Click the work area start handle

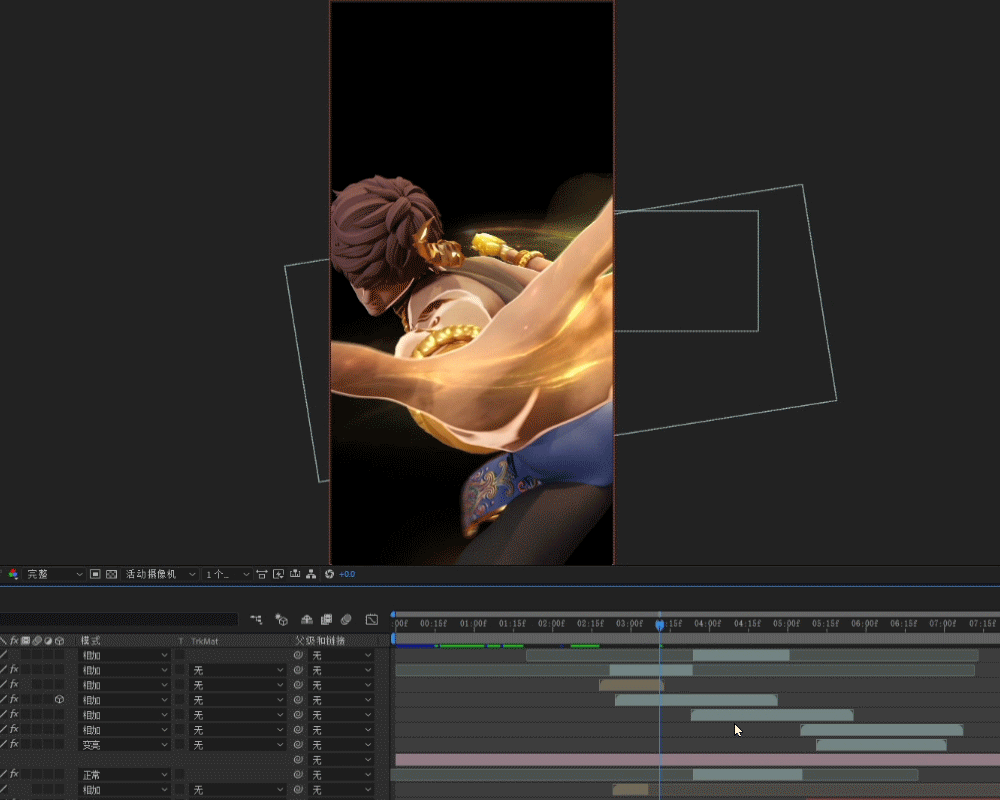pos(393,637)
